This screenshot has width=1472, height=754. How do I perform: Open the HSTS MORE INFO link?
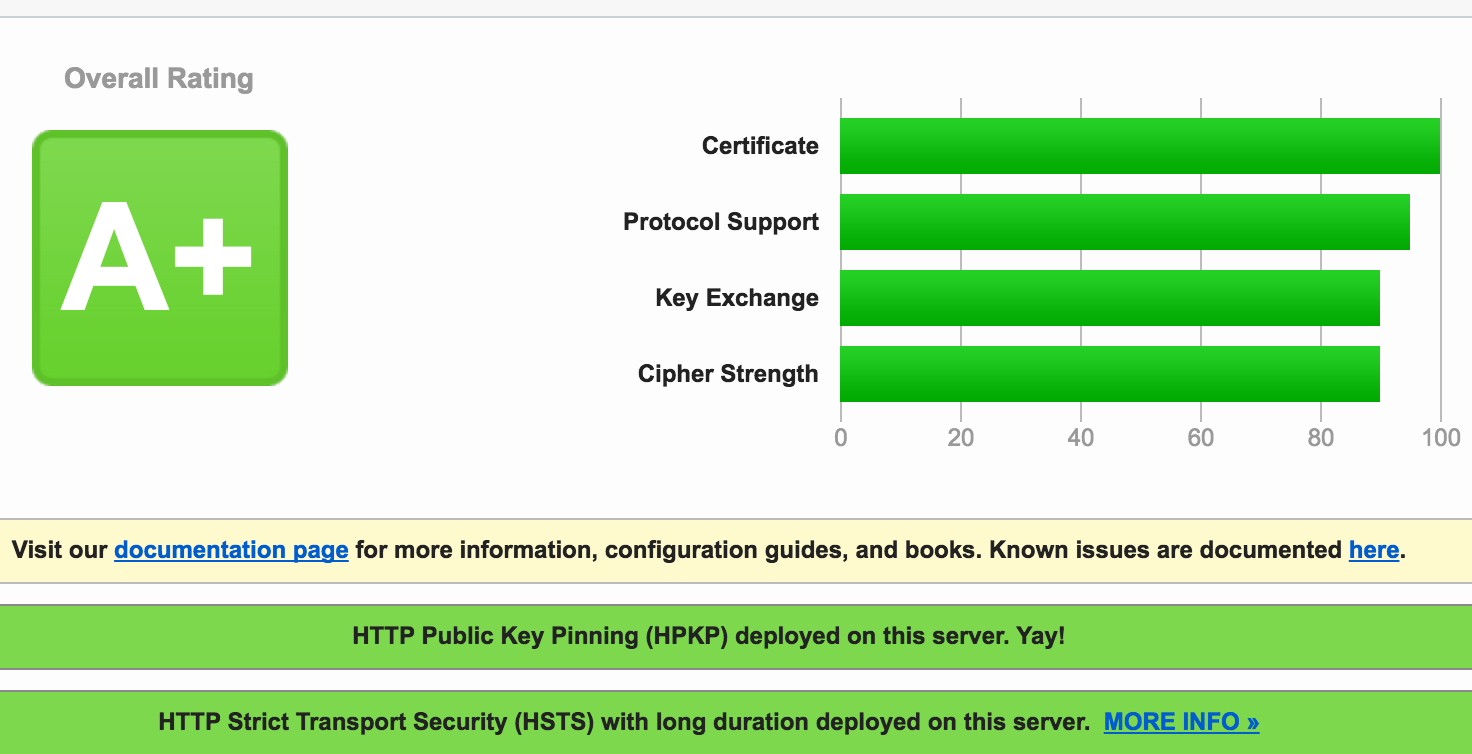point(1181,722)
